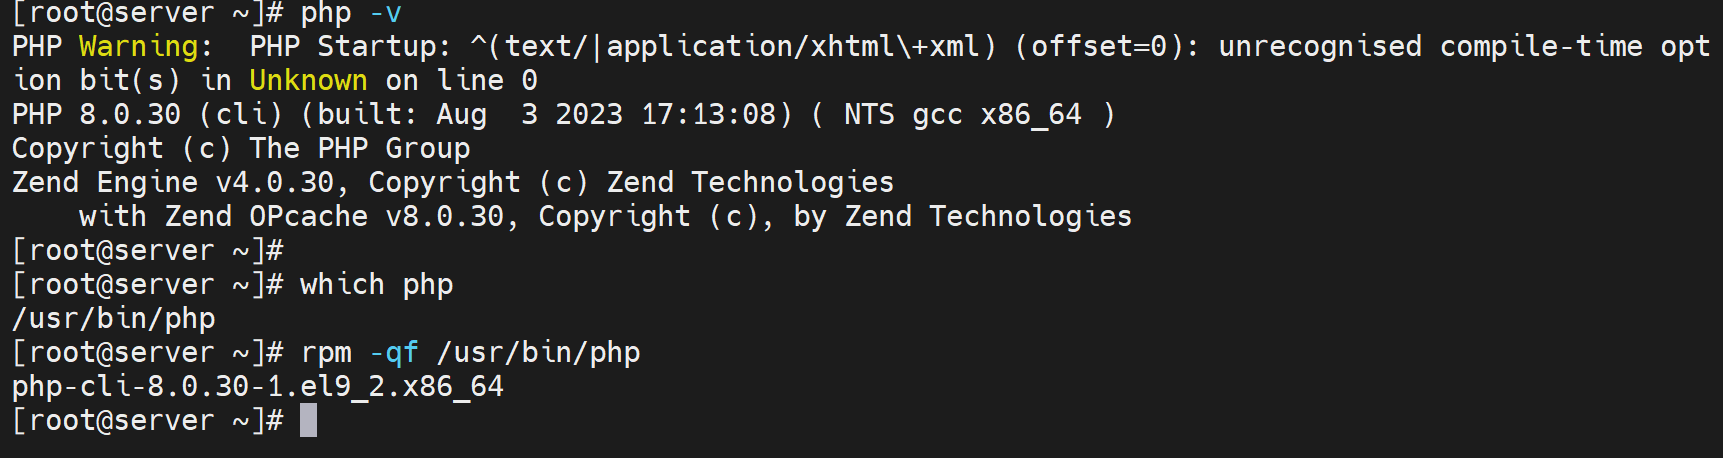This screenshot has width=1723, height=458.
Task: Click the "NTS gcc x86_64" text
Action: pyautogui.click(x=962, y=114)
